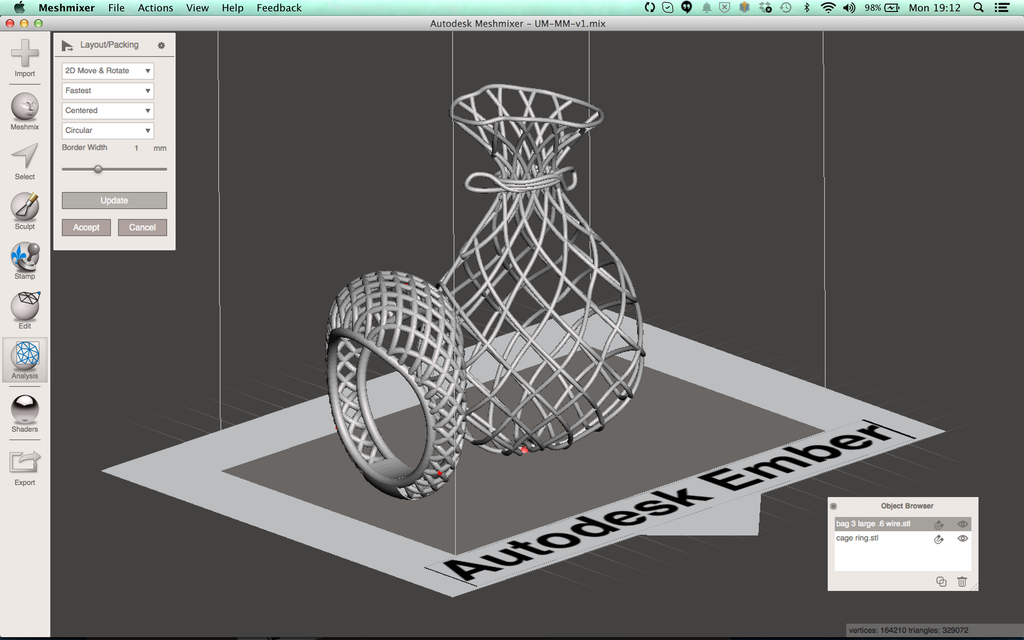Open the Apple menu
Screen dimensions: 1024x640
click(19, 8)
